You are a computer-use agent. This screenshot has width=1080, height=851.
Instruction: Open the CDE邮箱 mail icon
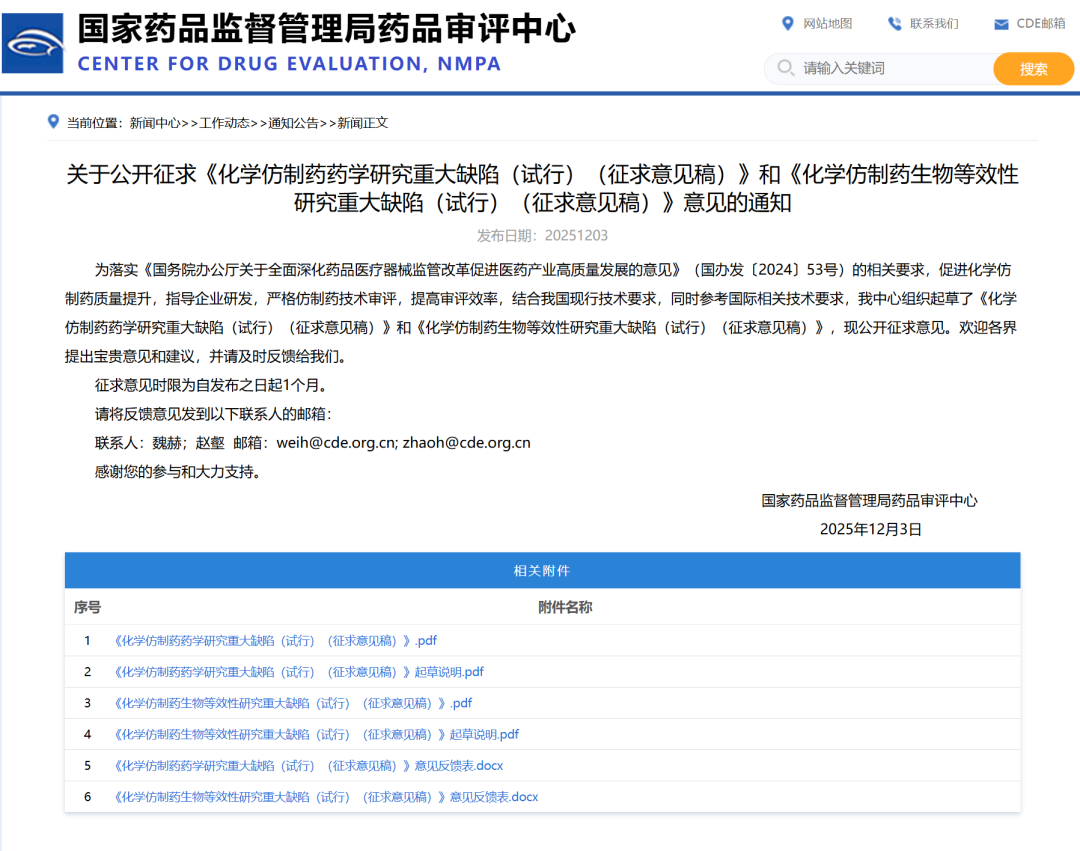coord(1001,23)
